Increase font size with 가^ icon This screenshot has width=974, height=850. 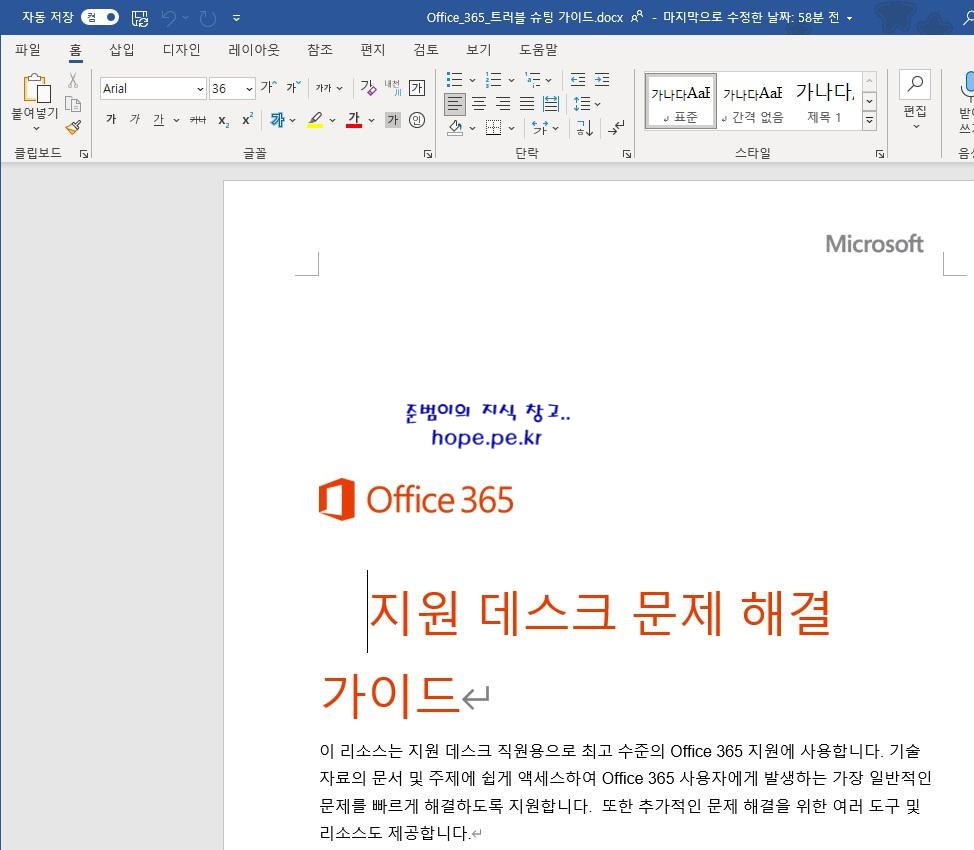point(268,88)
